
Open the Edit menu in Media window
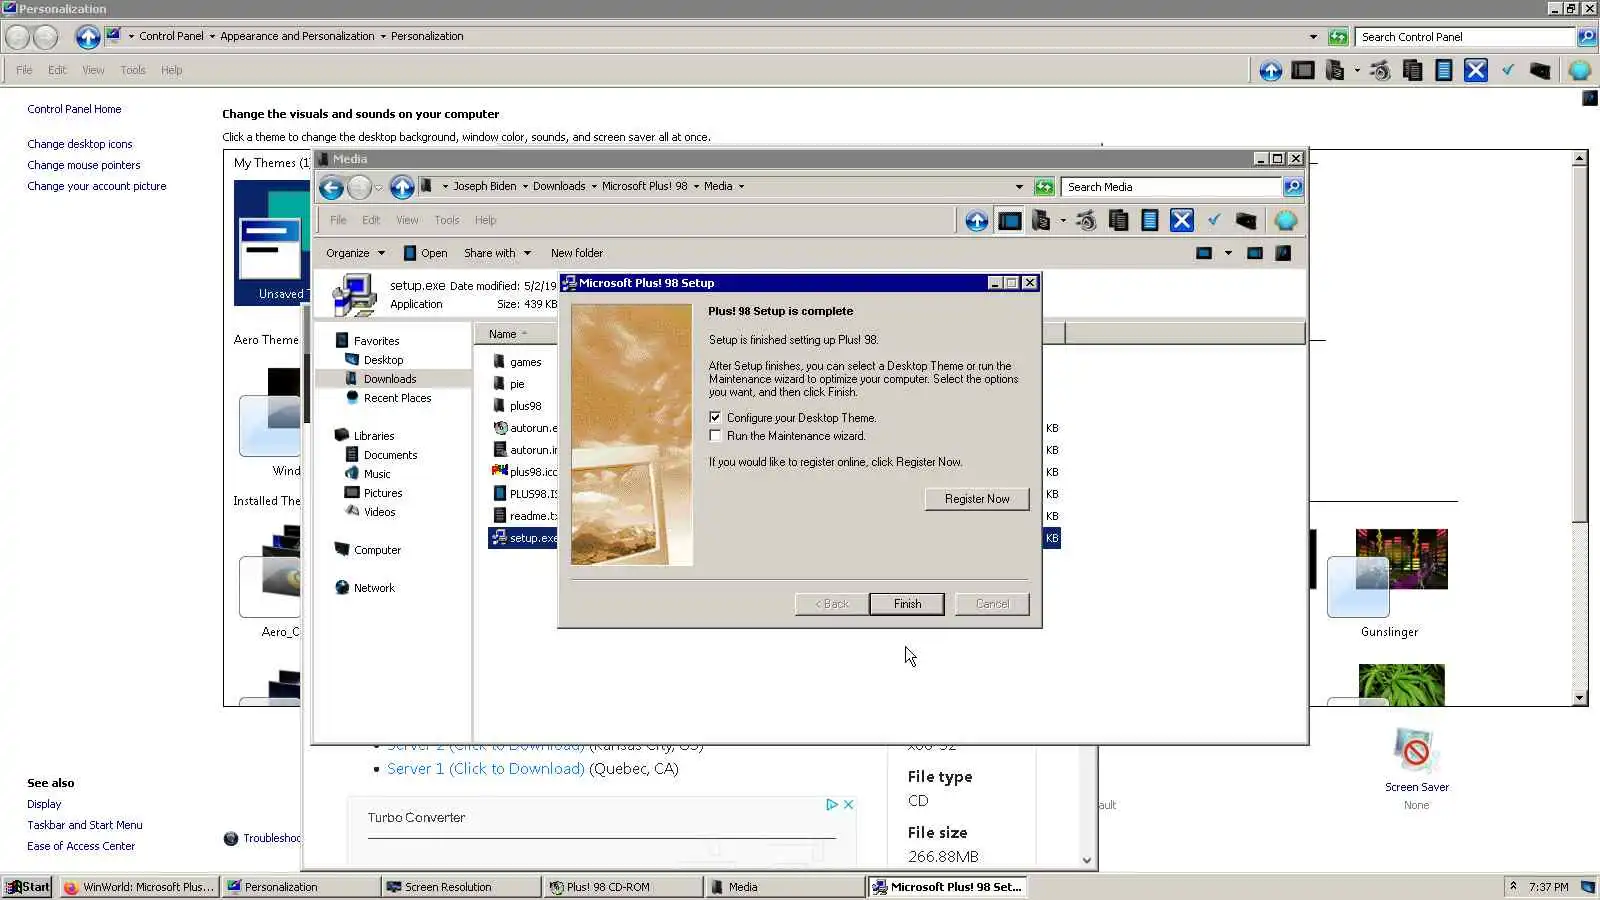371,220
